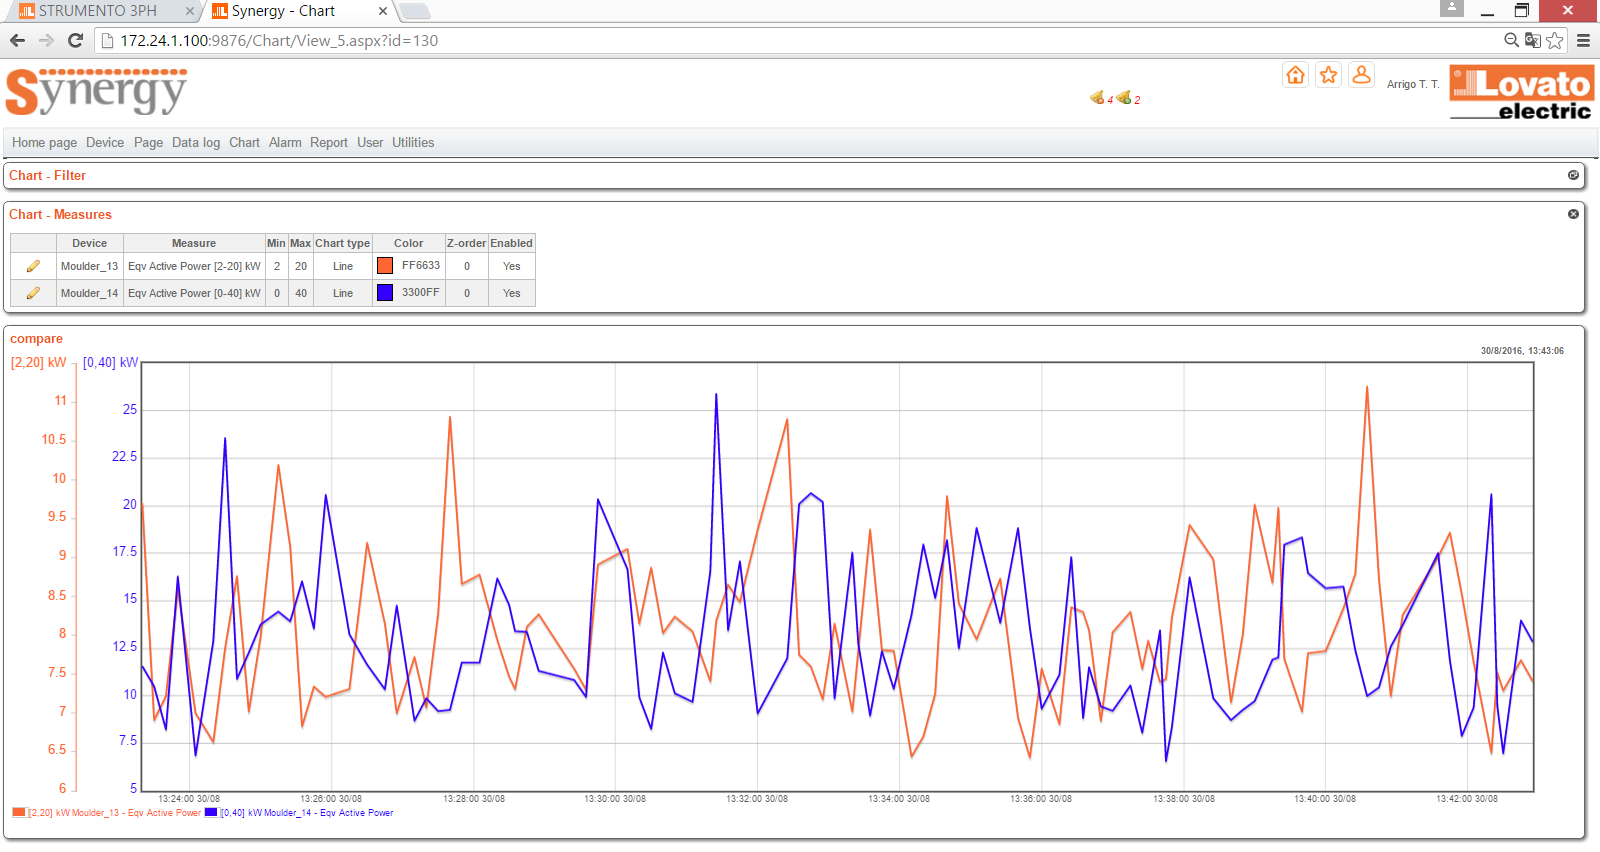Viewport: 1600px width, 852px height.
Task: Click the alarm bell icon showing 4
Action: point(1097,98)
